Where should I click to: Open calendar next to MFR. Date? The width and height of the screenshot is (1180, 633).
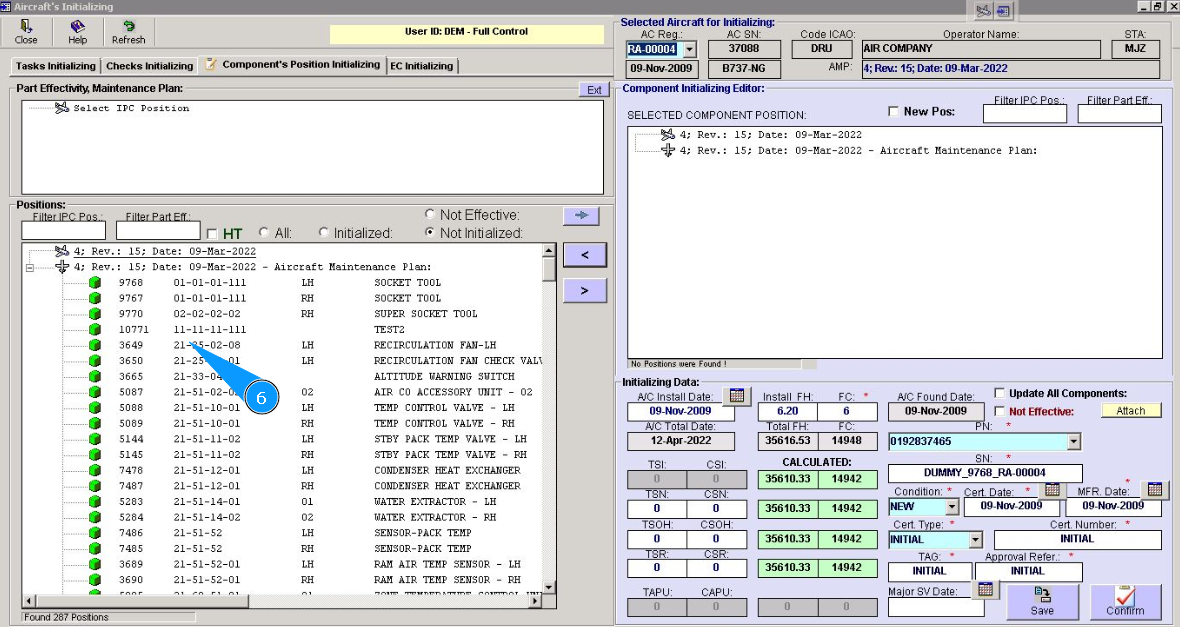1154,490
